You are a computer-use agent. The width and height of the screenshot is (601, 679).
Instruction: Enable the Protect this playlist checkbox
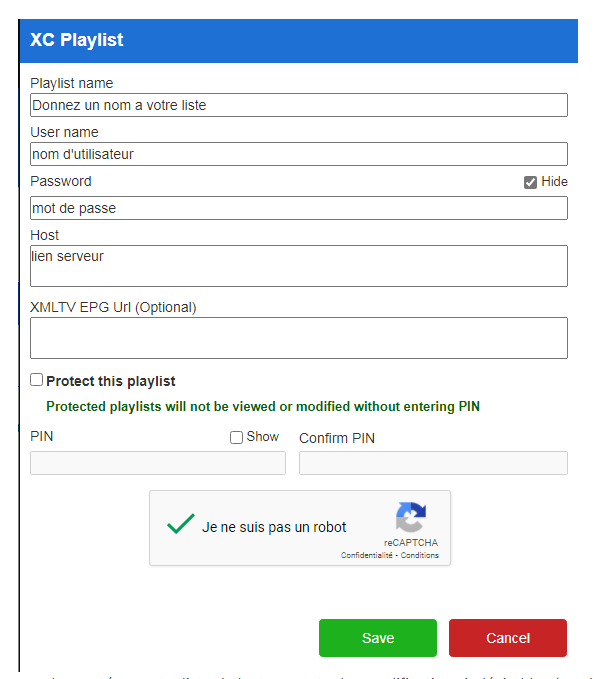point(37,380)
